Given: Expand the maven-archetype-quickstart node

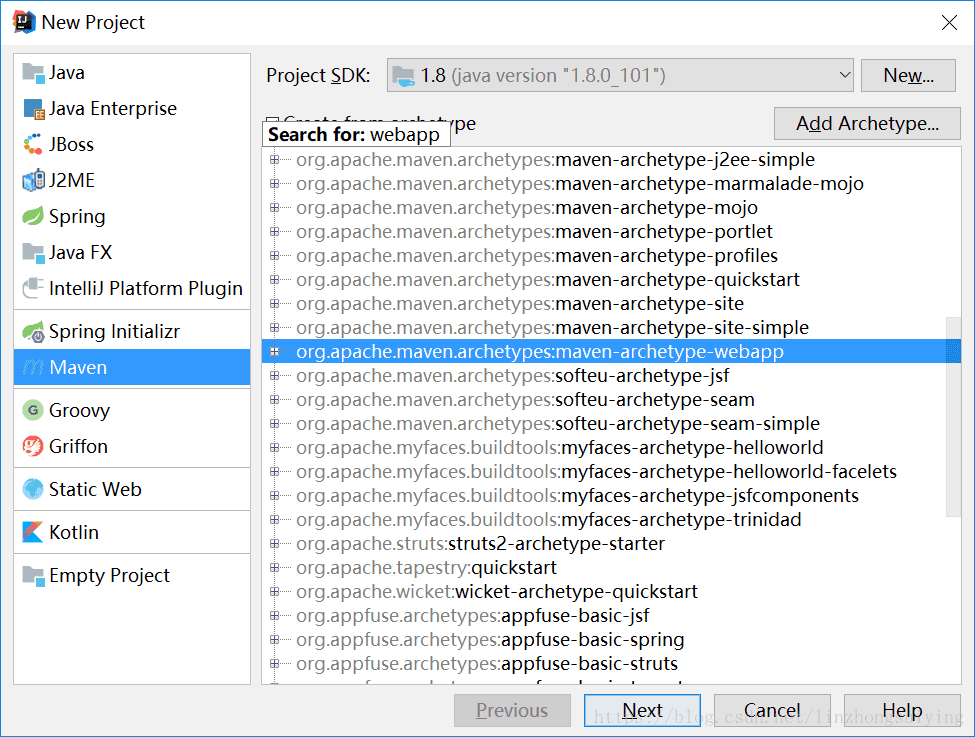Looking at the screenshot, I should click(274, 280).
